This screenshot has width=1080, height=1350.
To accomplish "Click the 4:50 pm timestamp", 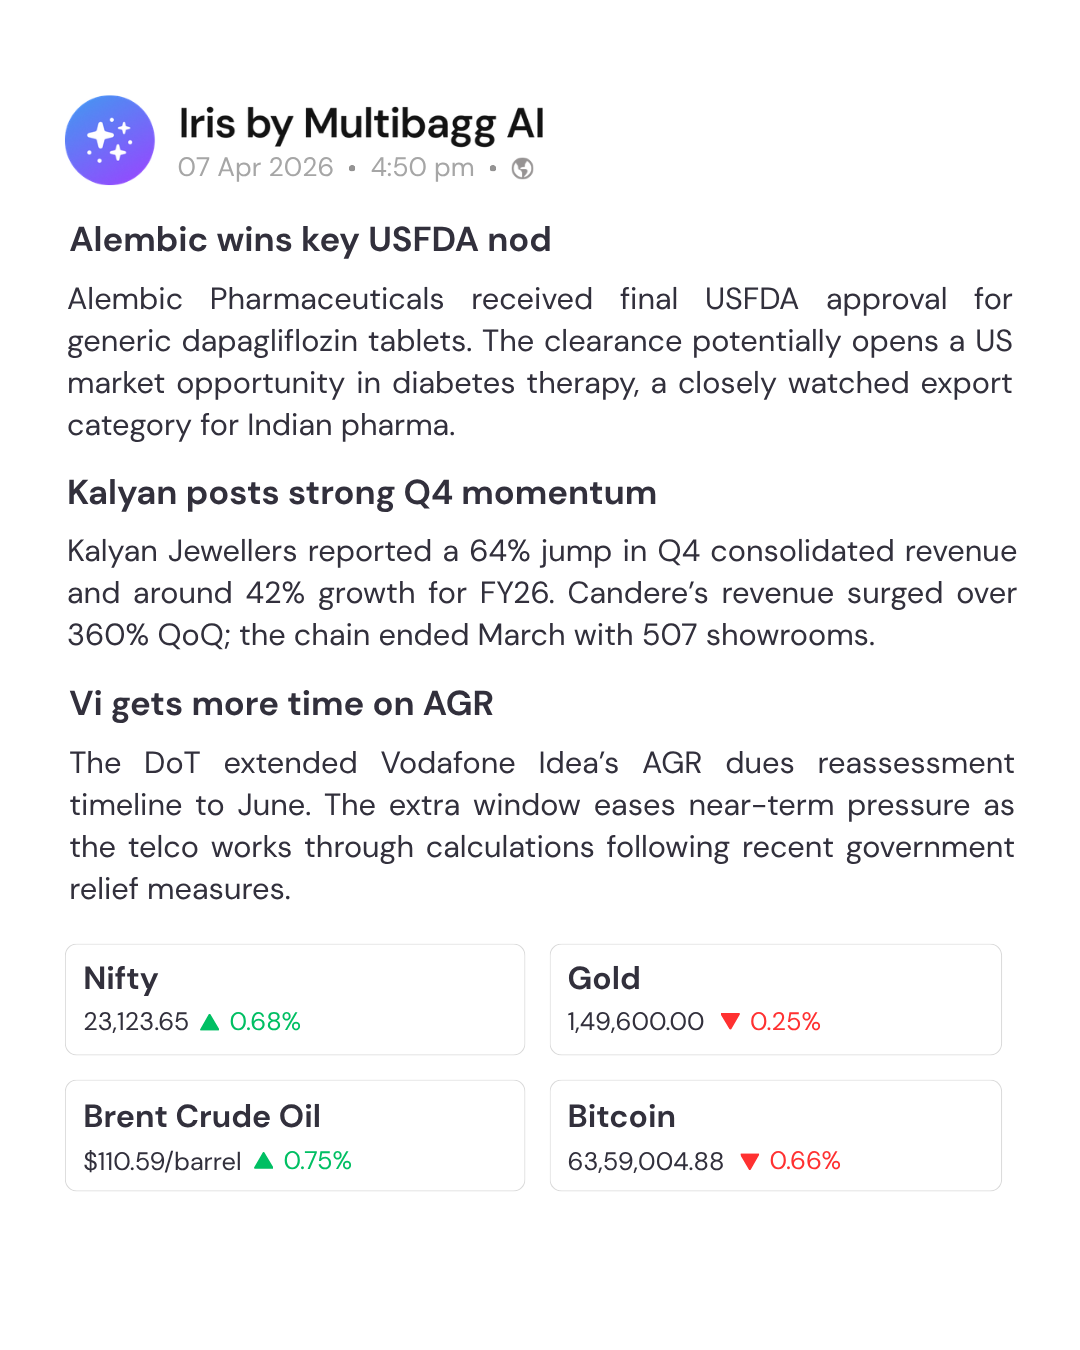I will pyautogui.click(x=422, y=167).
